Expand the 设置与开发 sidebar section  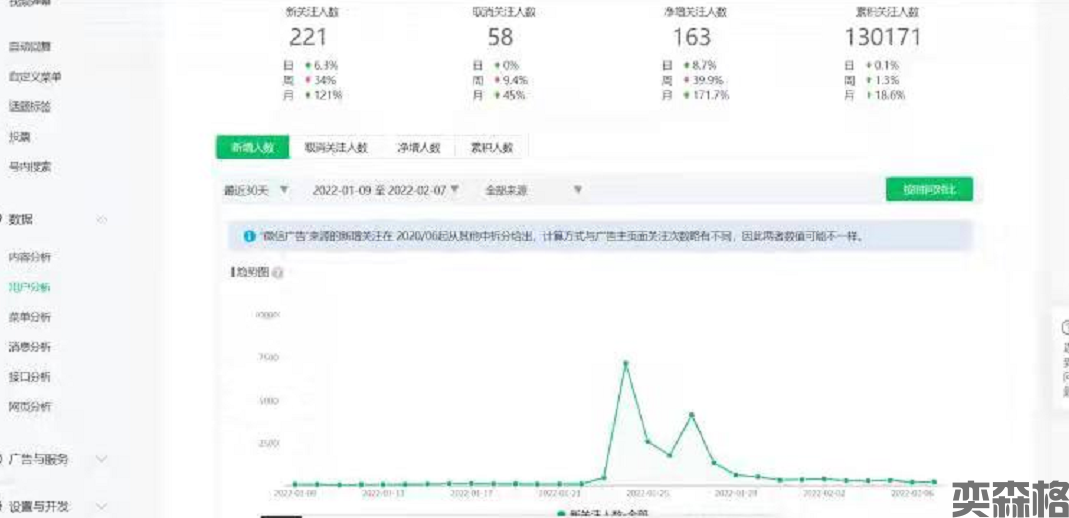click(x=101, y=506)
